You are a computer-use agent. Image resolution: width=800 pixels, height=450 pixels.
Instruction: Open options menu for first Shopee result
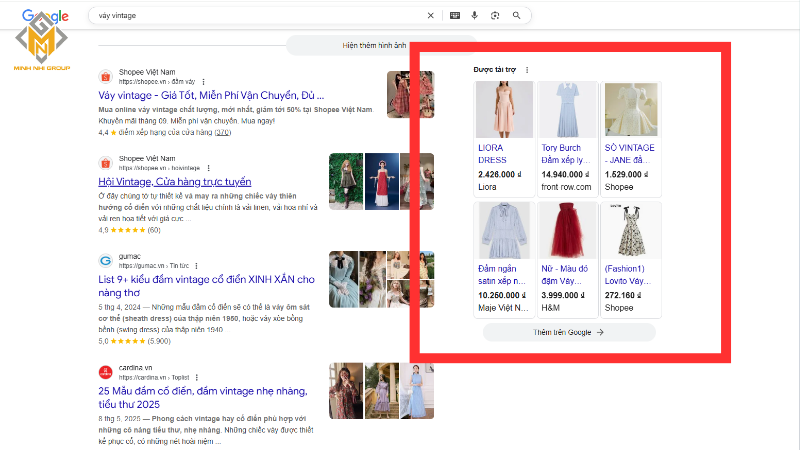[x=203, y=82]
